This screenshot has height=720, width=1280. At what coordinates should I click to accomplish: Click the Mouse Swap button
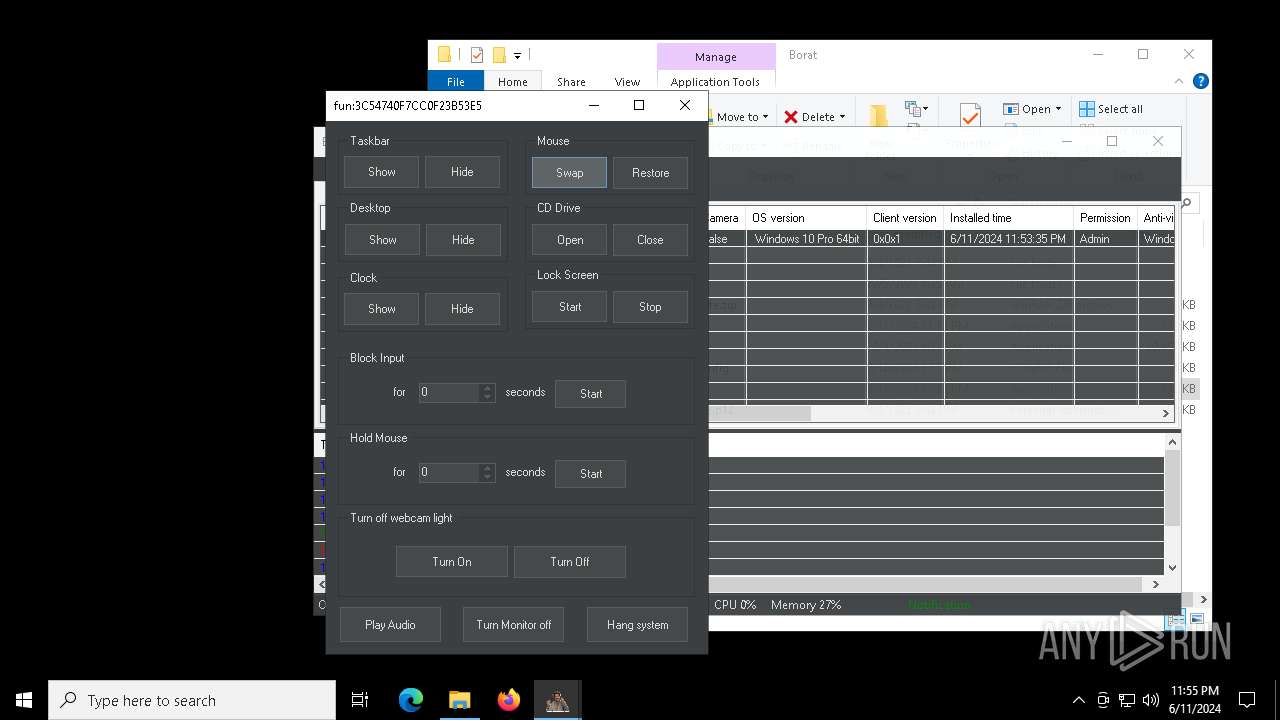click(x=569, y=173)
